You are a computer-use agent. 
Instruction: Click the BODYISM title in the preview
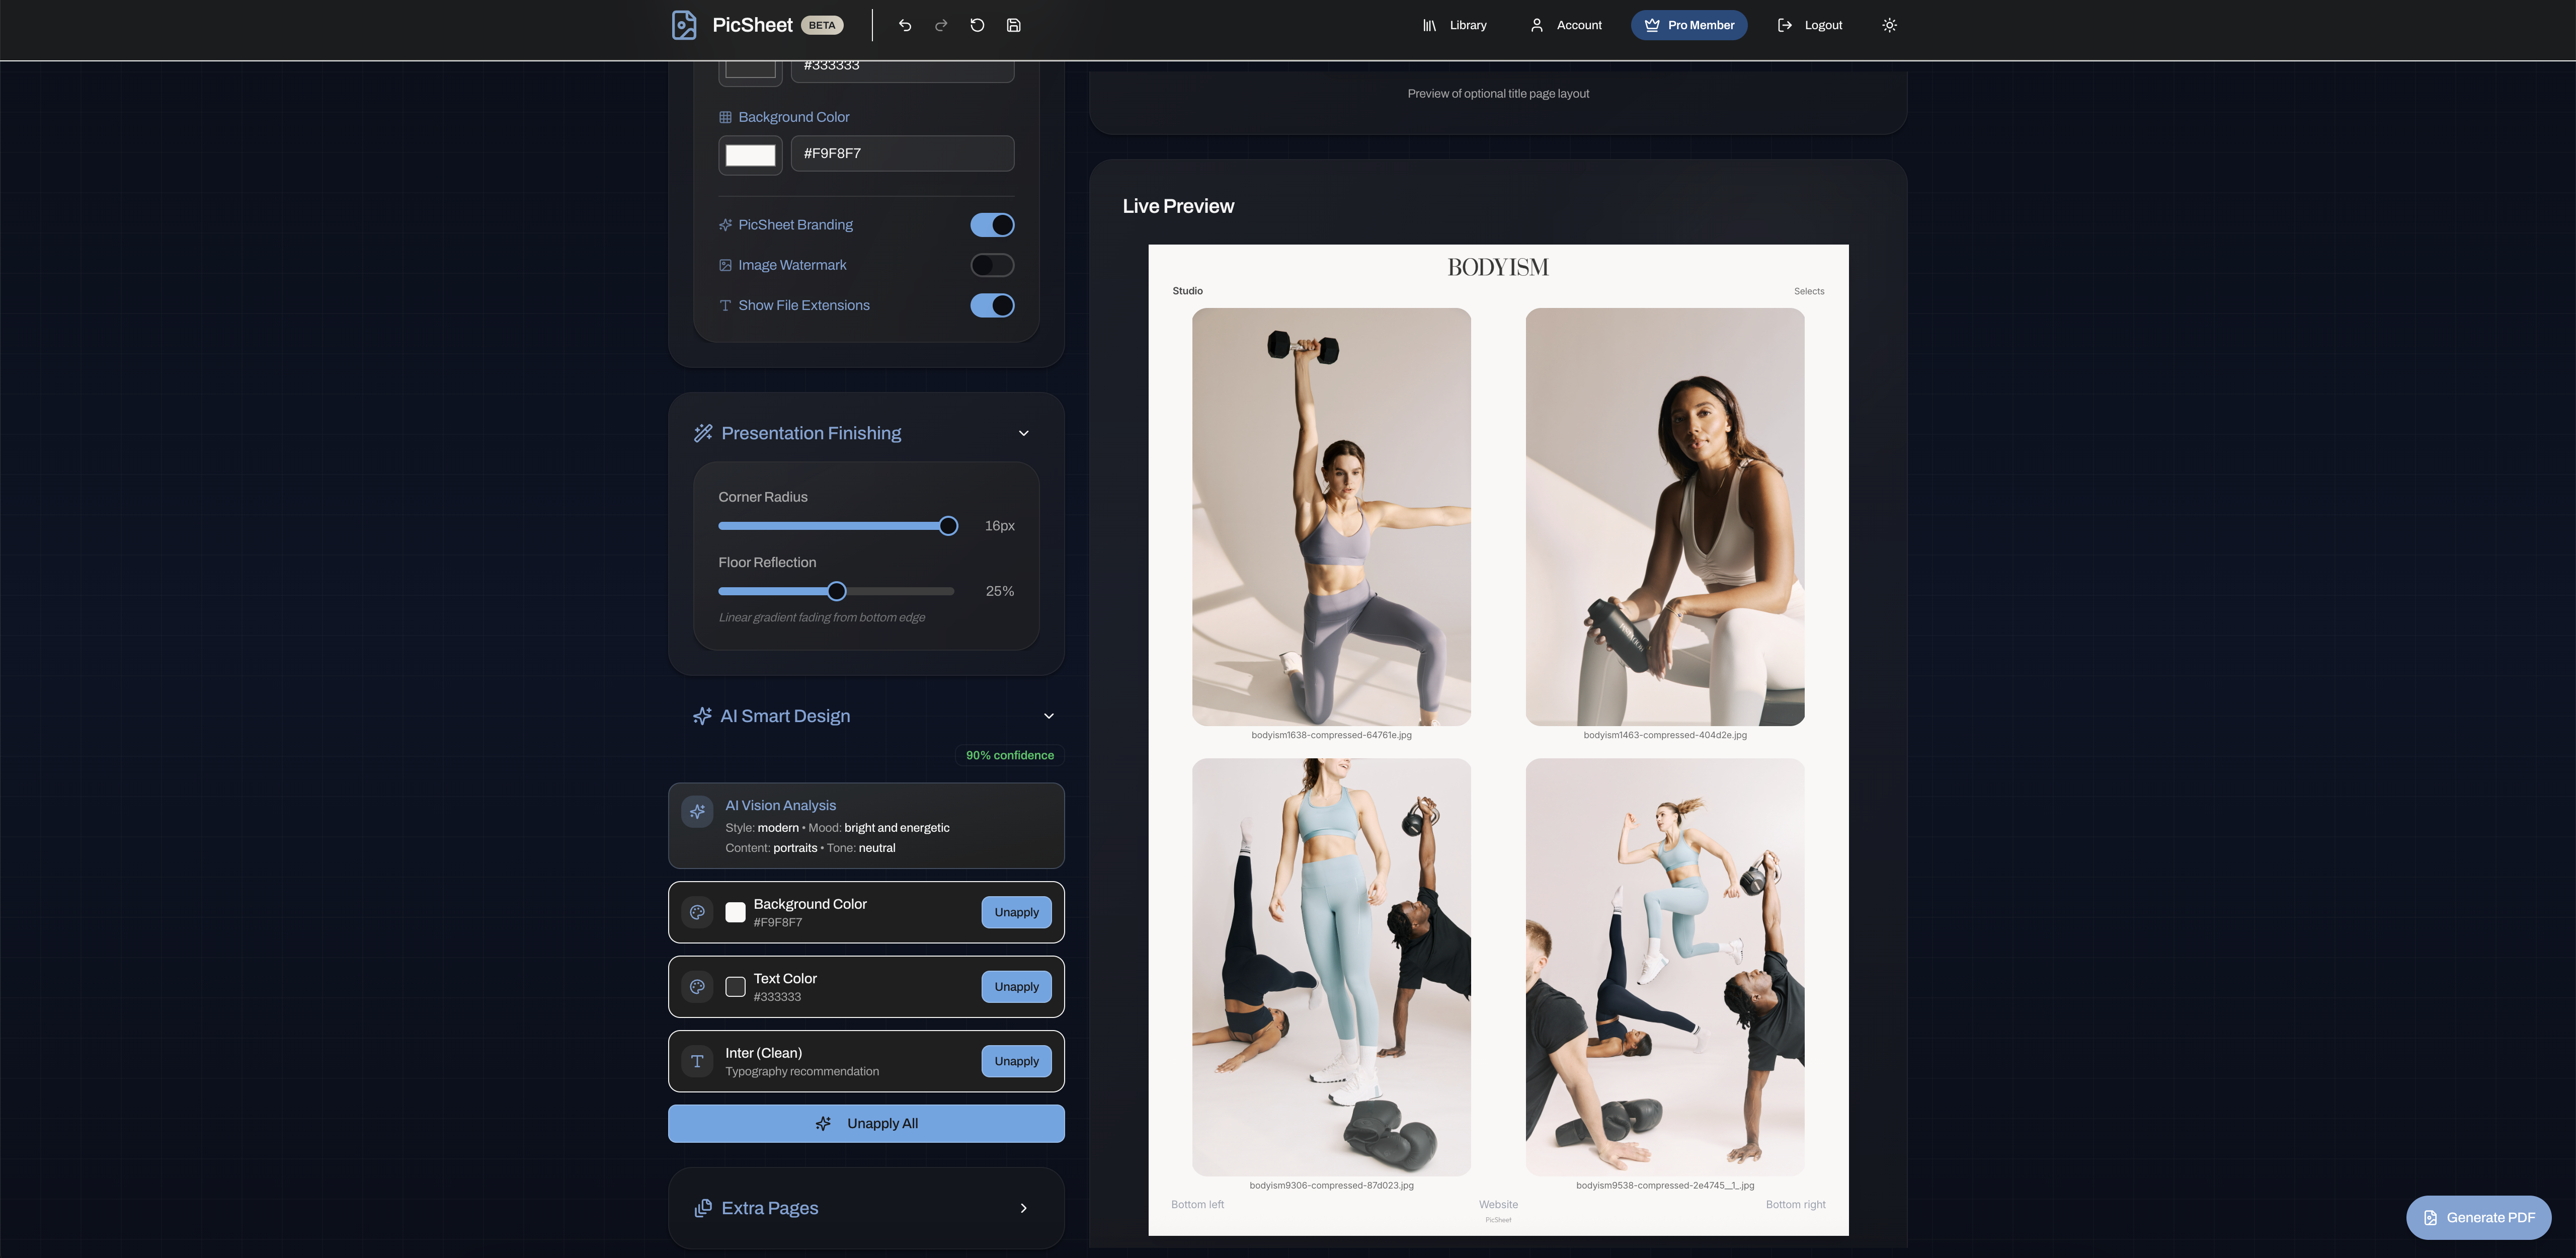click(x=1498, y=267)
